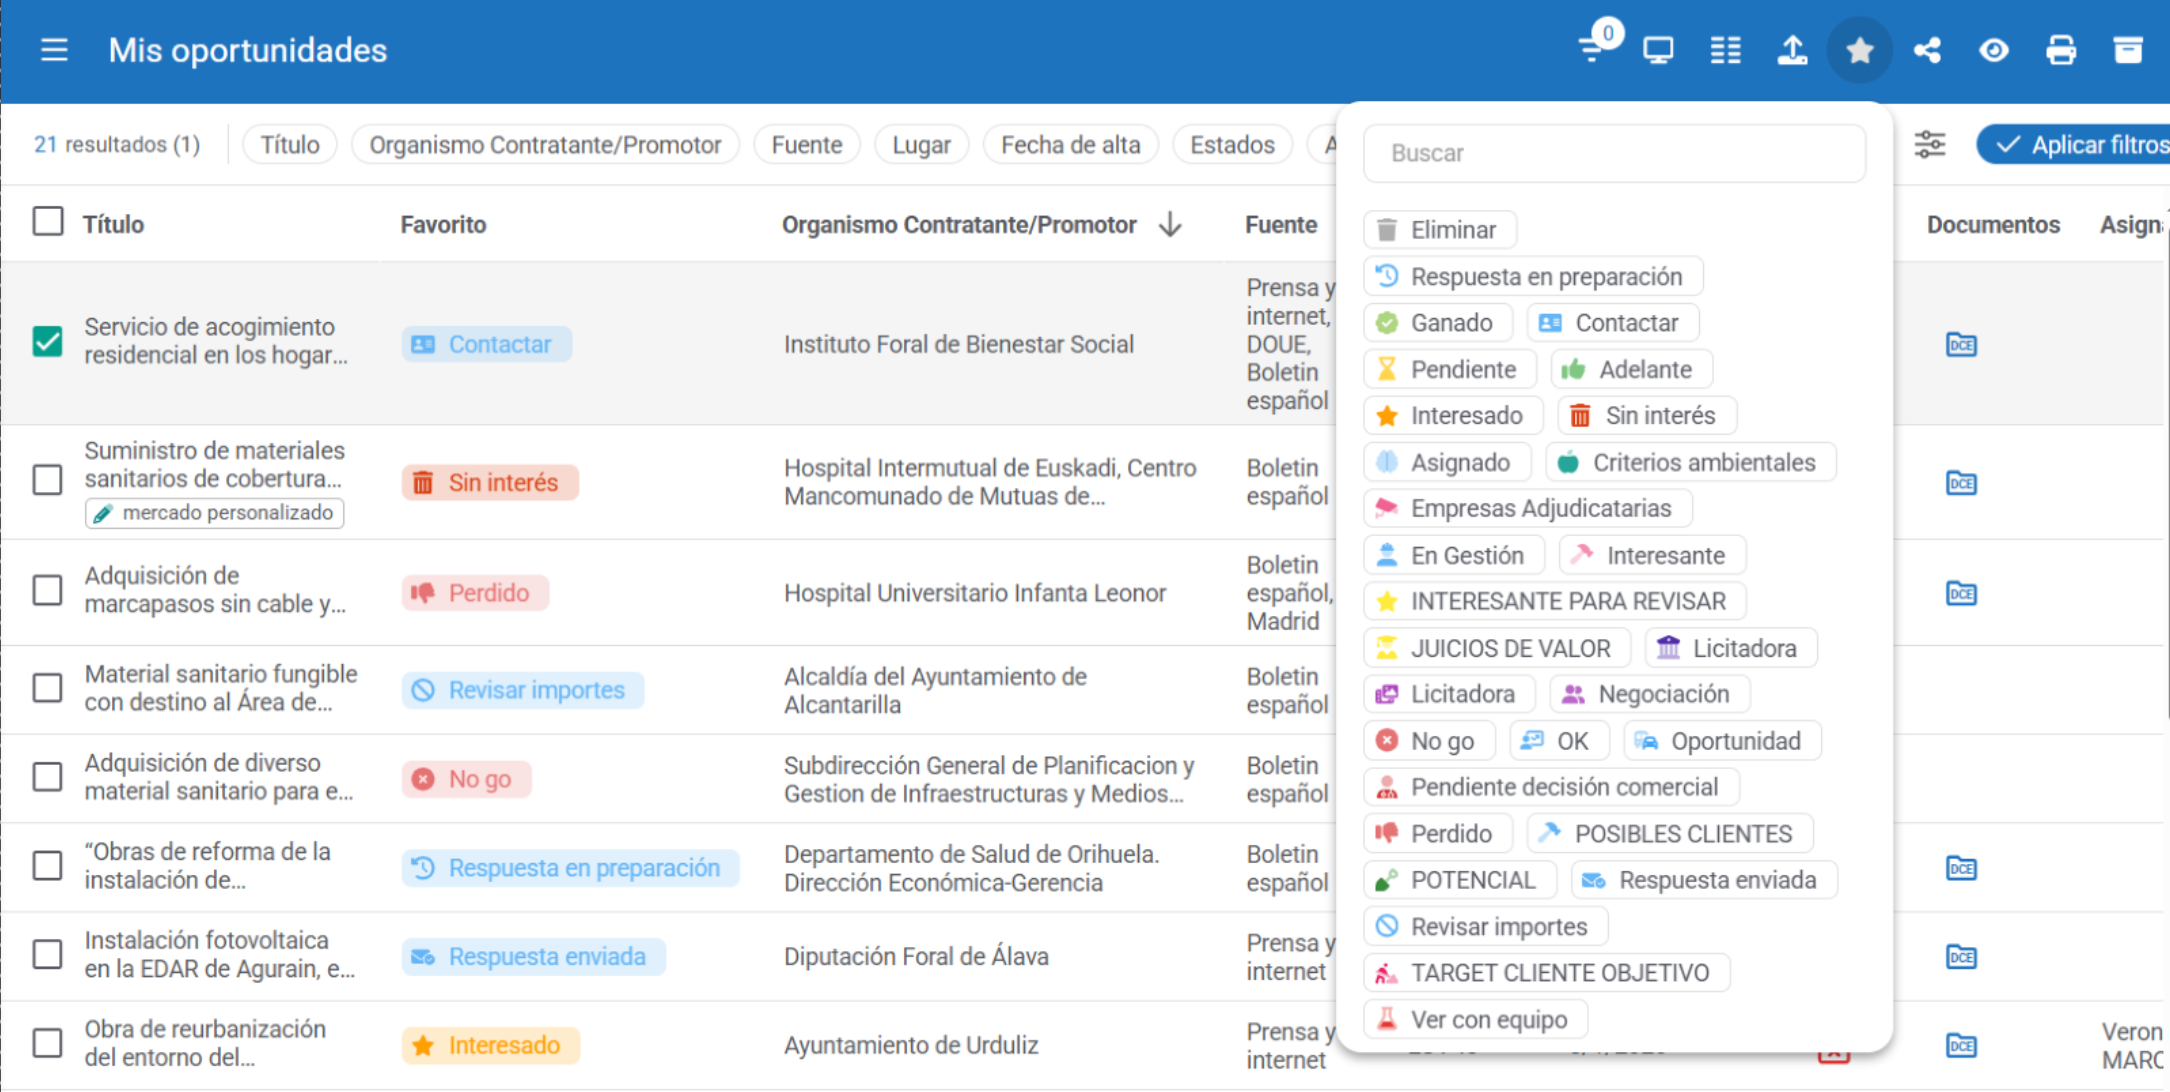Click the eye visibility icon in header
2170x1092 pixels.
1994,50
